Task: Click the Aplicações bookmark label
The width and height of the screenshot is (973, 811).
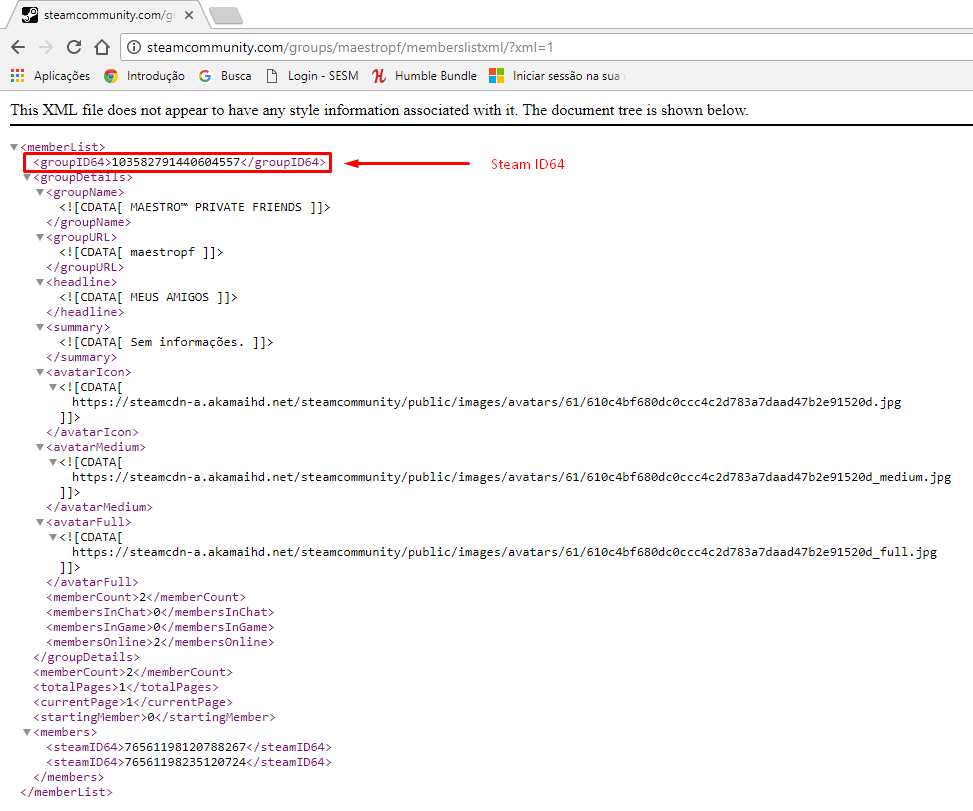Action: 61,76
